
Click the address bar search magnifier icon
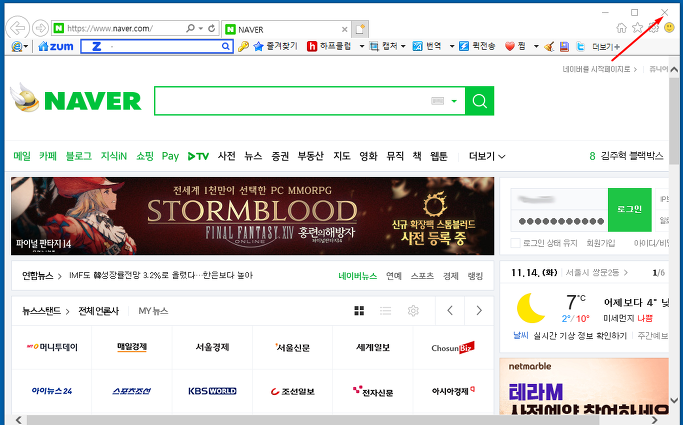tap(190, 28)
